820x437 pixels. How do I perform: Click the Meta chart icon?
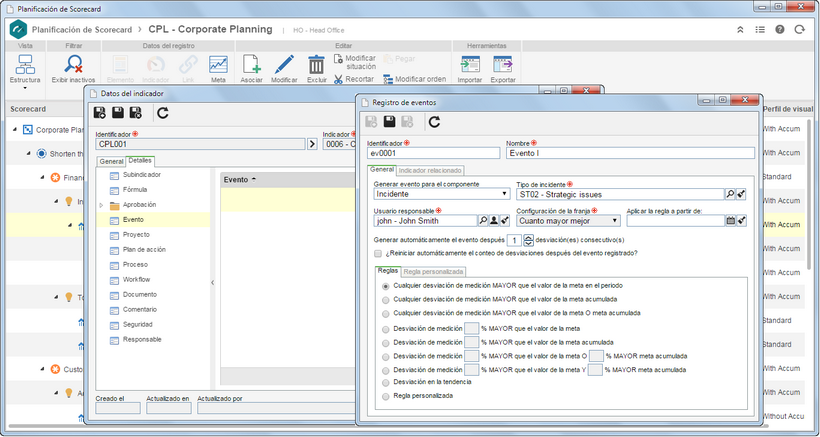click(x=218, y=64)
